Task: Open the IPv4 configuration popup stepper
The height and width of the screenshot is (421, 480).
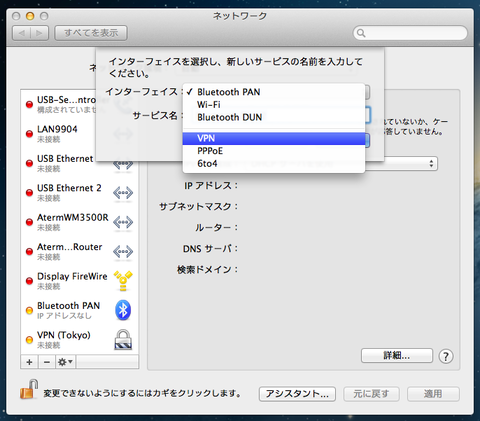Action: point(431,163)
